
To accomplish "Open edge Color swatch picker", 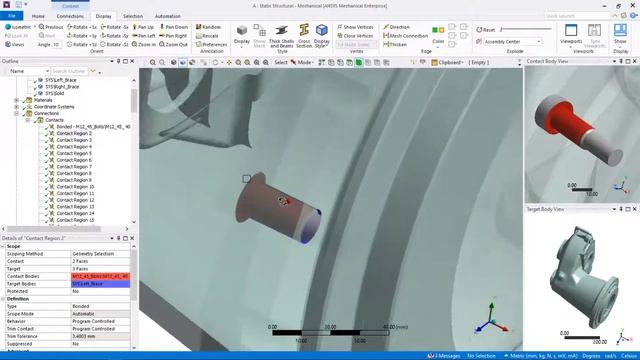I will click(438, 35).
